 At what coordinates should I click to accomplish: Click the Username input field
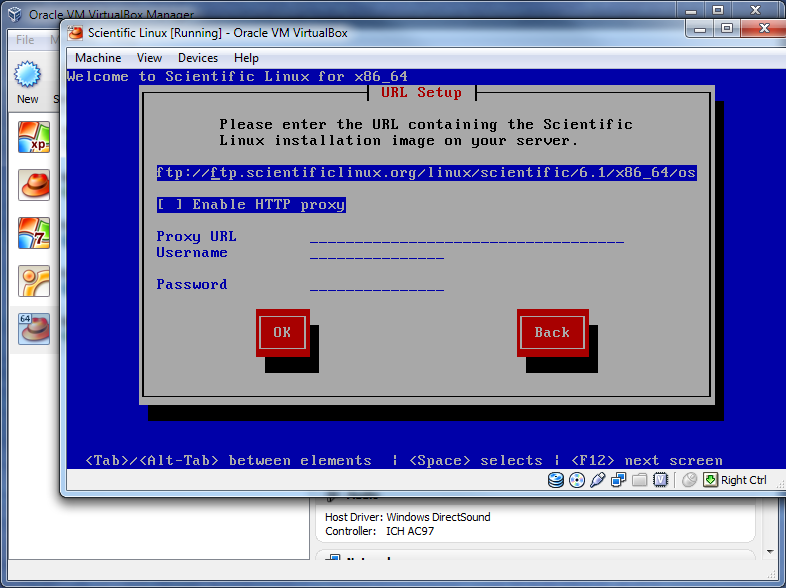click(x=377, y=253)
